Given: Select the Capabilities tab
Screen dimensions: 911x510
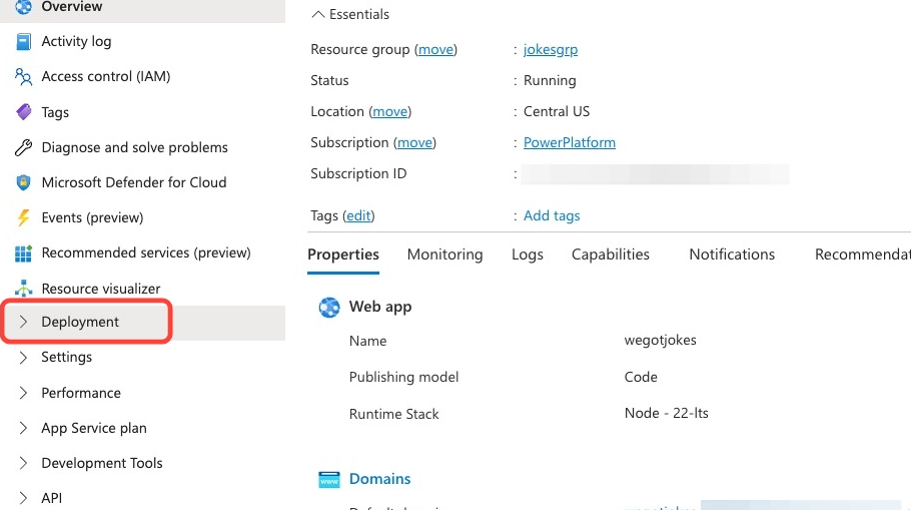Looking at the screenshot, I should (x=610, y=255).
